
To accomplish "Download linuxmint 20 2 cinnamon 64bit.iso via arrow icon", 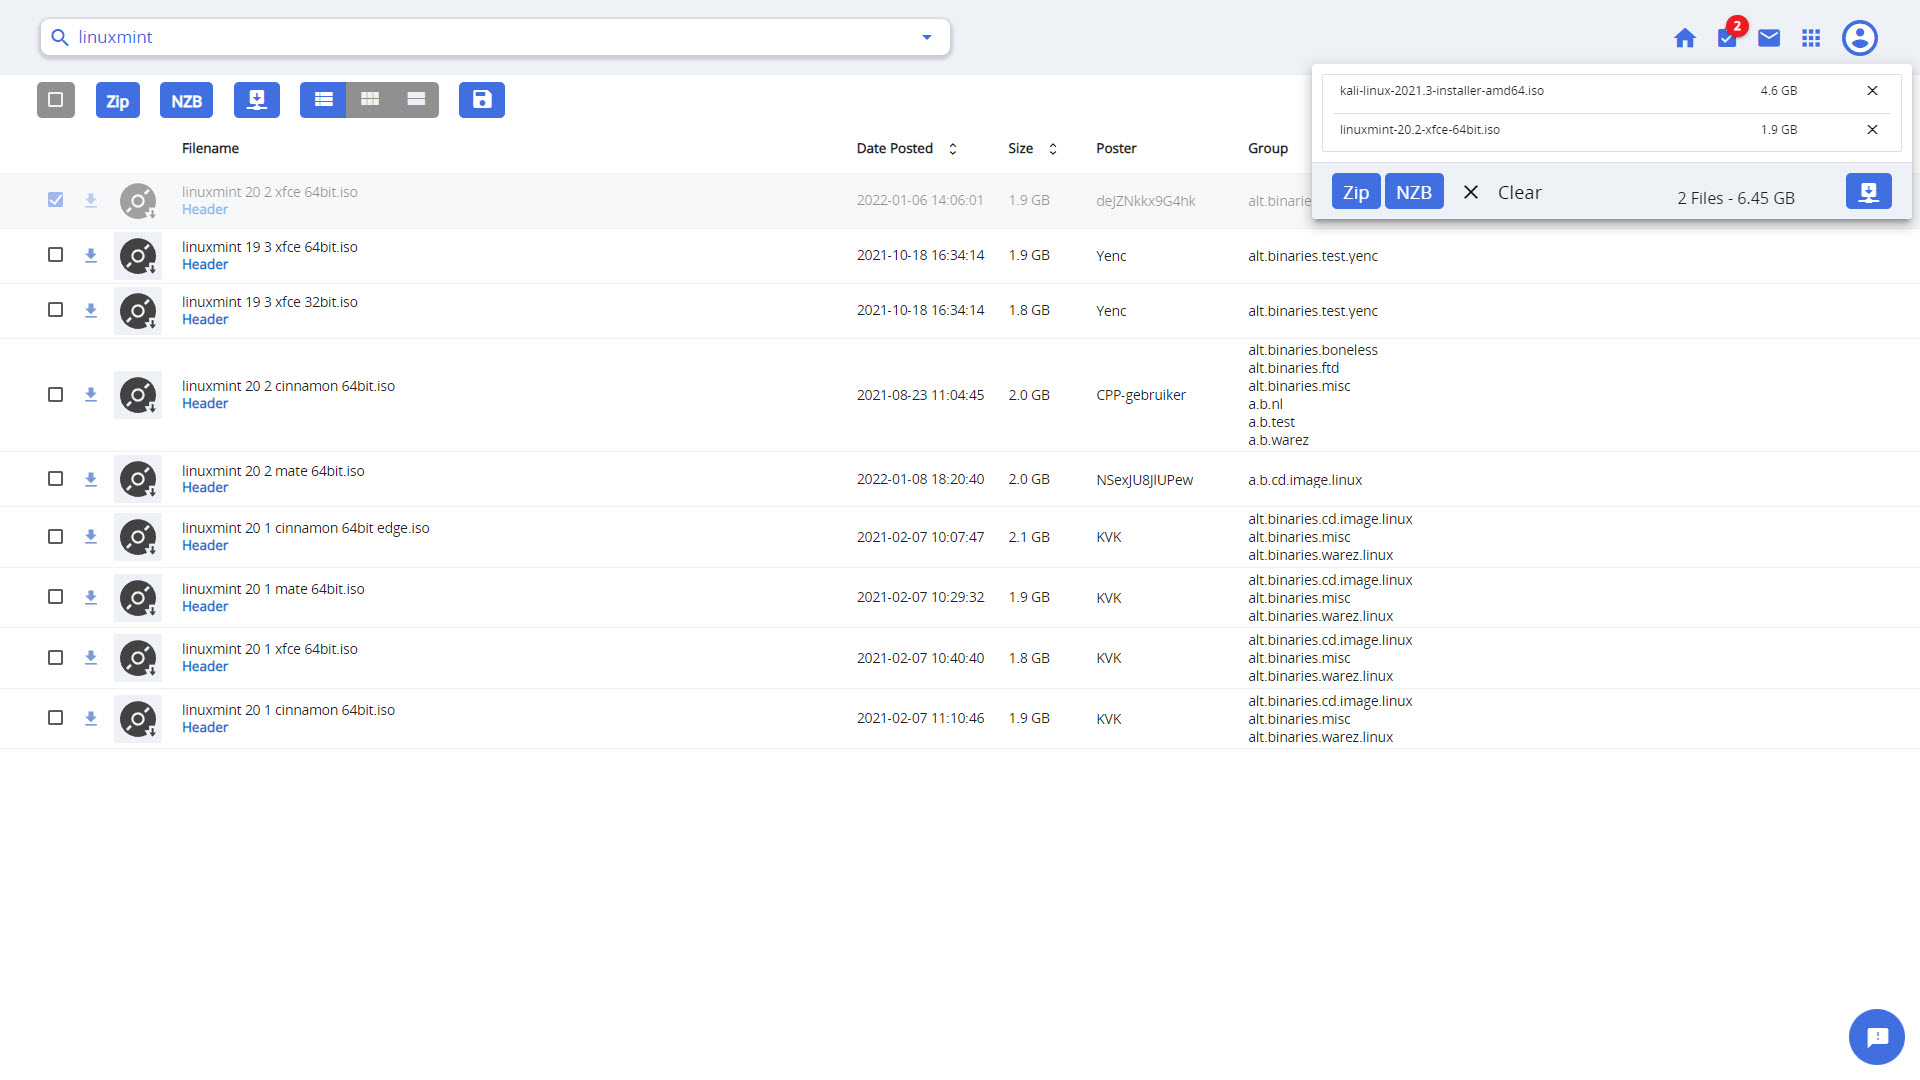I will coord(91,395).
